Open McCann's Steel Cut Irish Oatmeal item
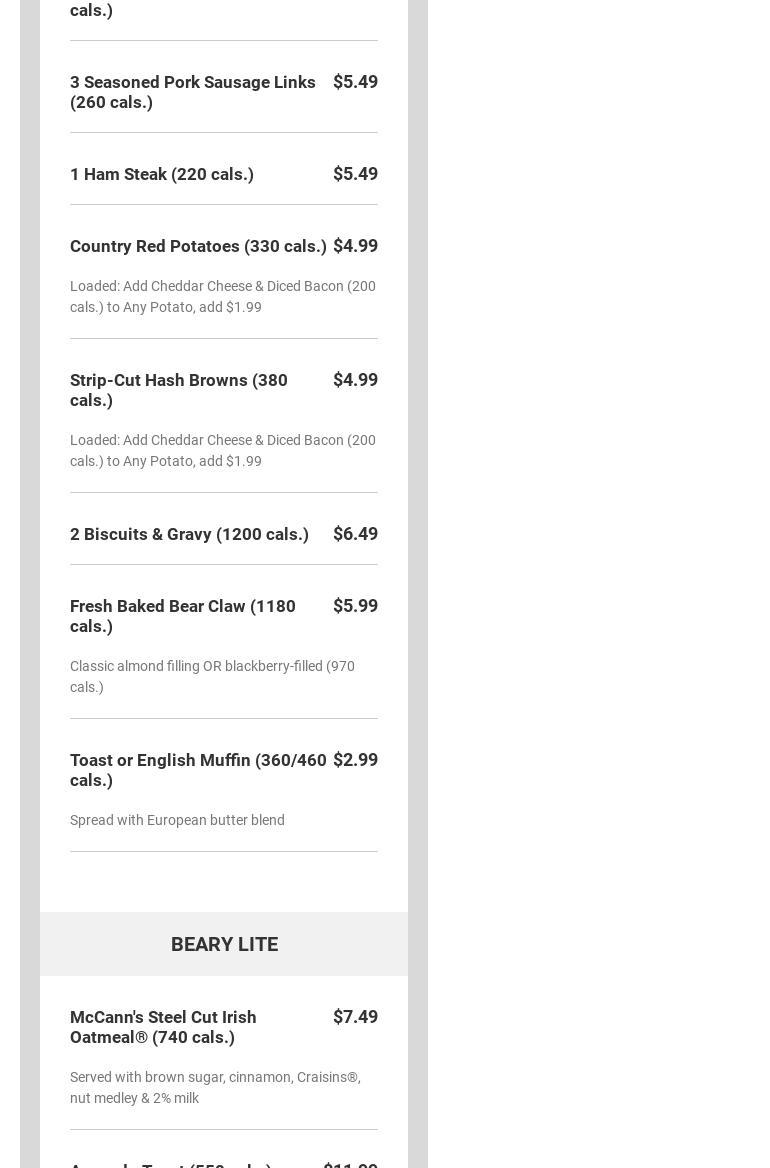Viewport: 770px width, 1168px height. [x=163, y=1027]
